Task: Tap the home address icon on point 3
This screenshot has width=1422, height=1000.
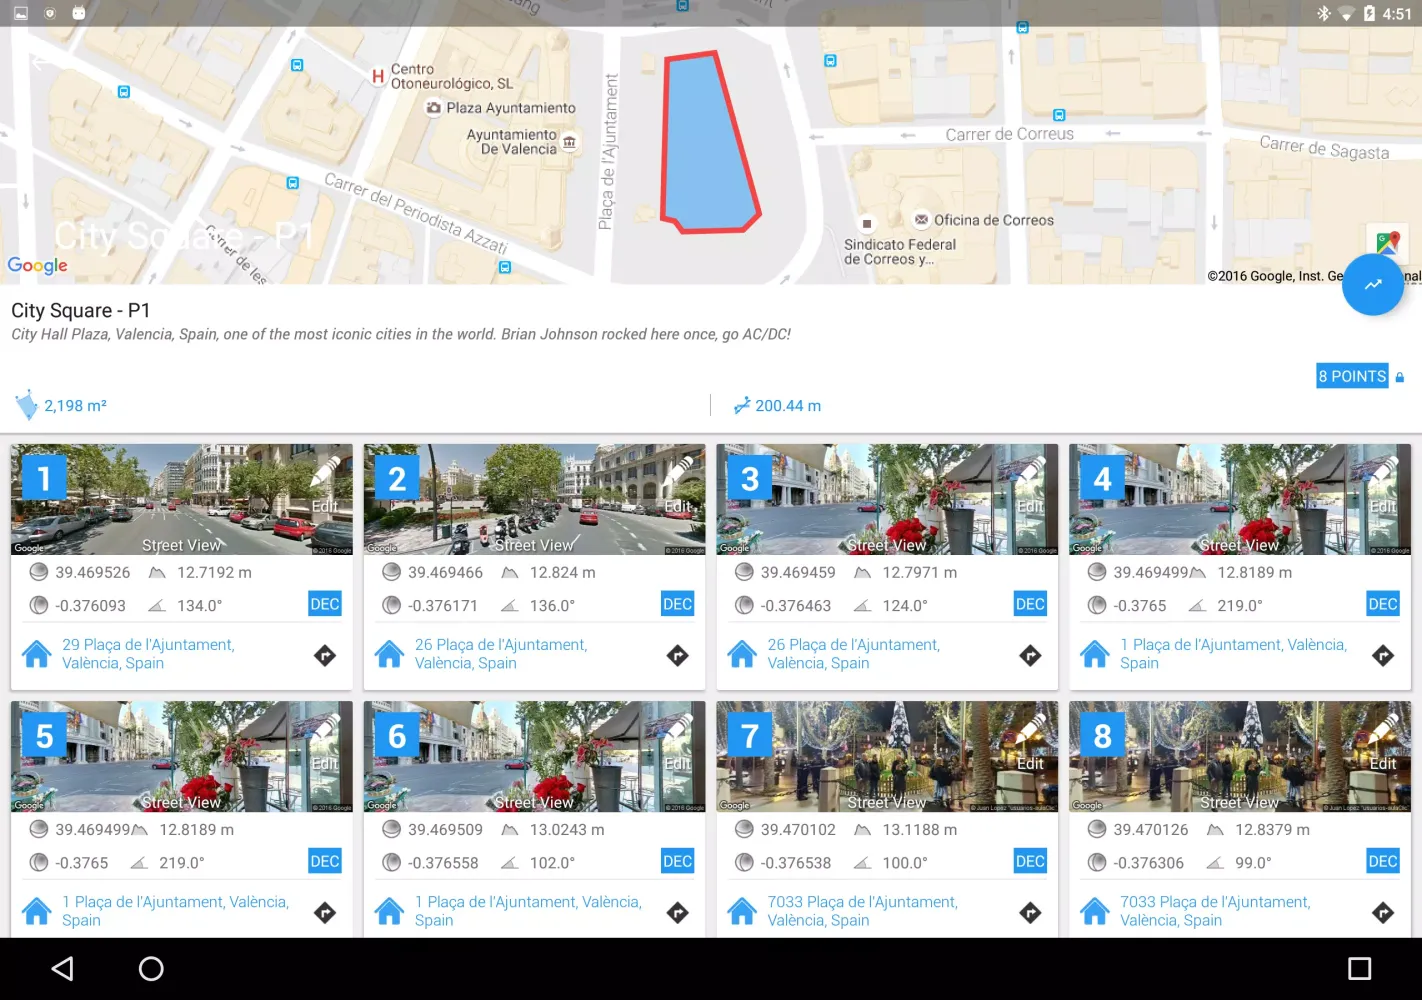Action: tap(742, 655)
